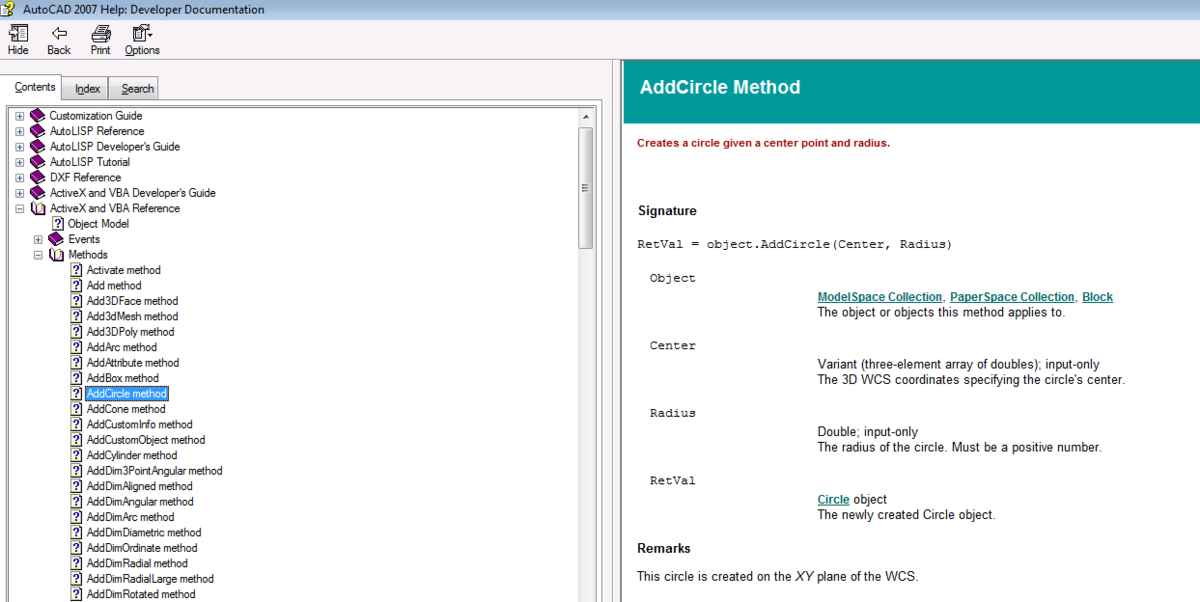The height and width of the screenshot is (602, 1200).
Task: Click the Add method topic icon
Action: pos(77,285)
